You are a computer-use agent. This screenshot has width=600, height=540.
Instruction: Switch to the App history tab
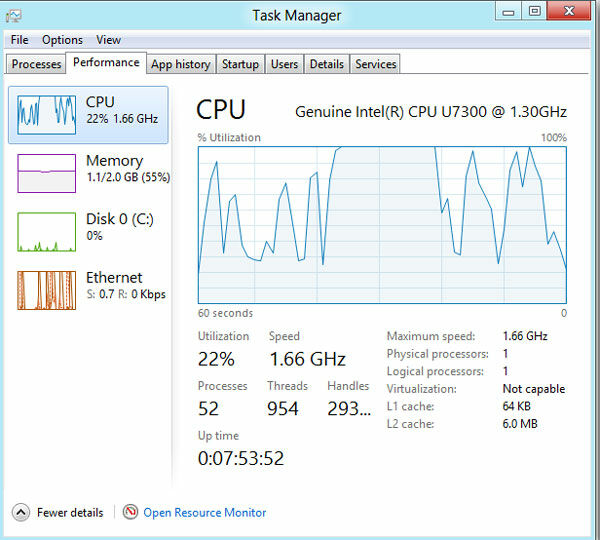[x=181, y=64]
